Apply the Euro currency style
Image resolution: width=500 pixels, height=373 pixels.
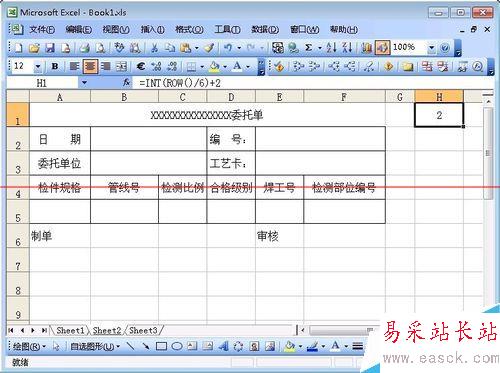pyautogui.click(x=141, y=66)
